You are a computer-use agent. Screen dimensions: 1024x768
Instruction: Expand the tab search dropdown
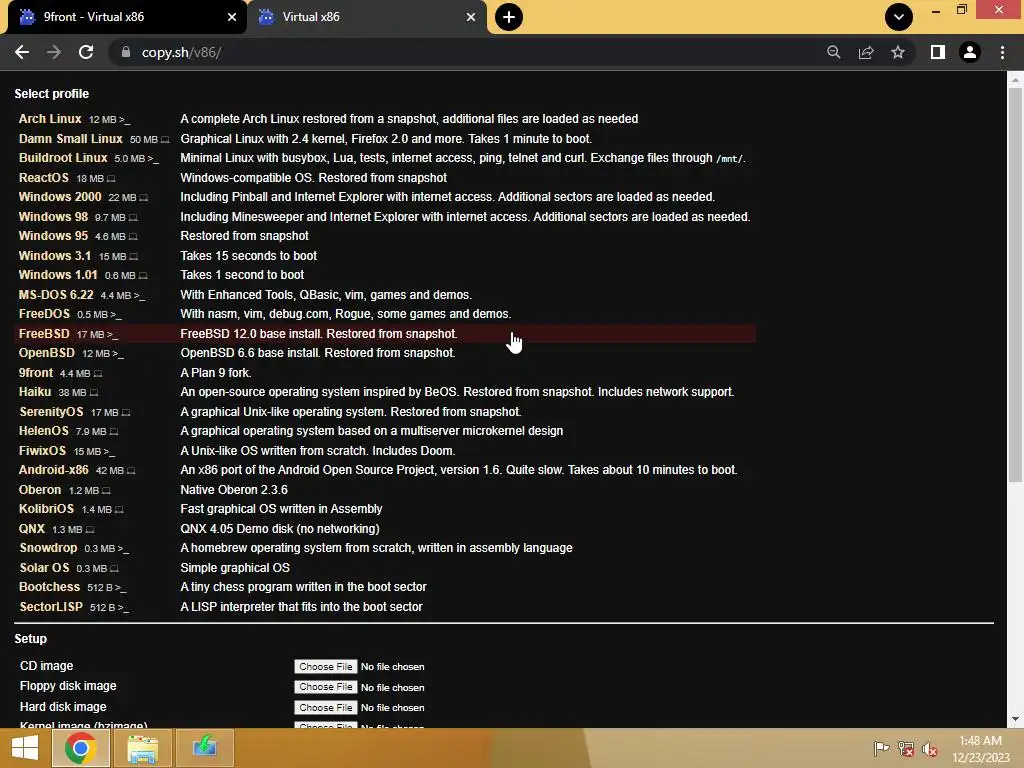coord(899,17)
